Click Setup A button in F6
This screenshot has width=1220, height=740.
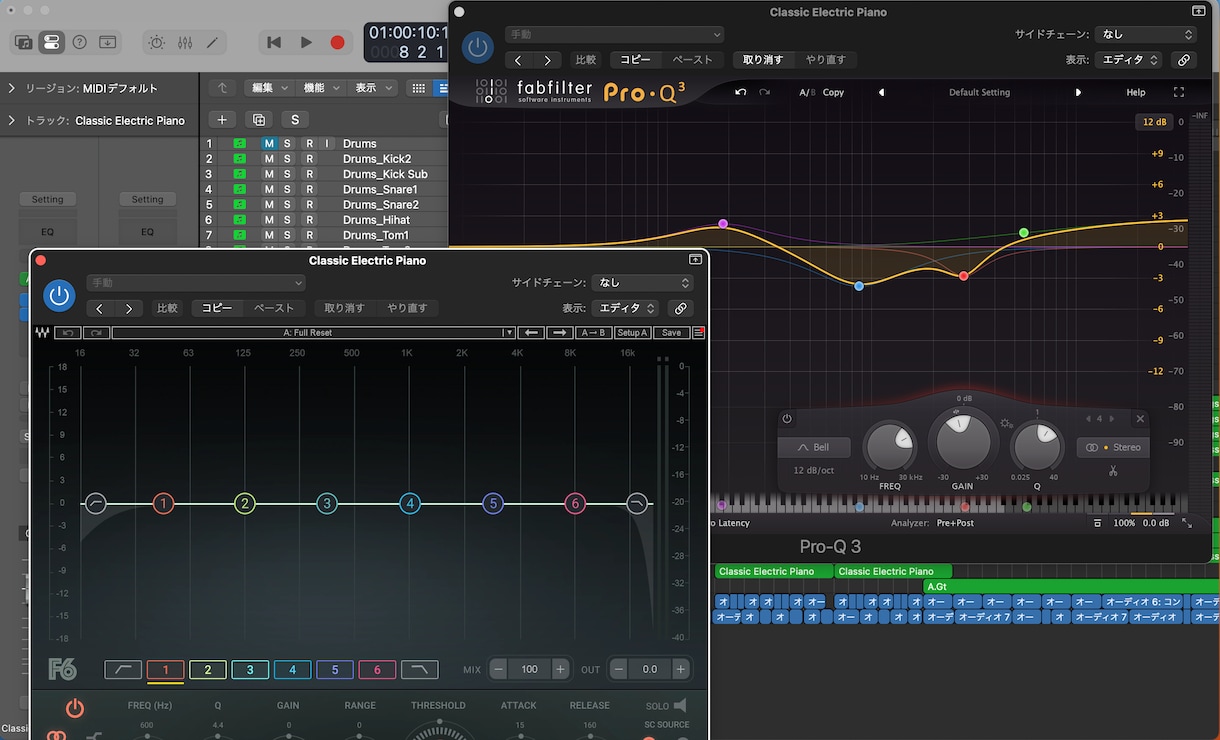(632, 333)
